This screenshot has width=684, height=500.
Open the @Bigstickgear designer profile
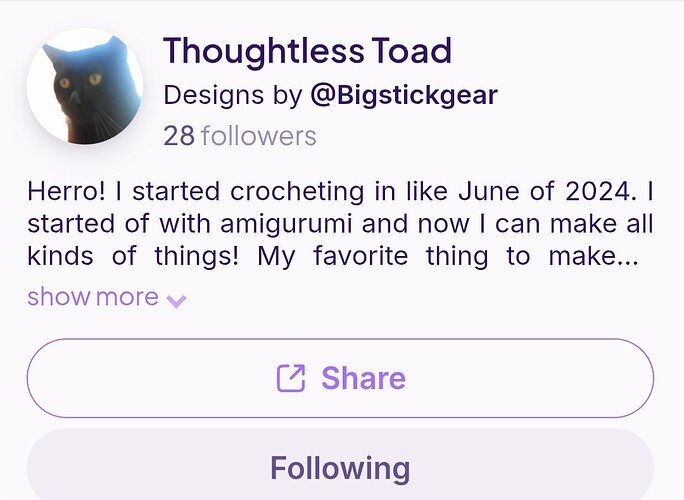pyautogui.click(x=404, y=95)
